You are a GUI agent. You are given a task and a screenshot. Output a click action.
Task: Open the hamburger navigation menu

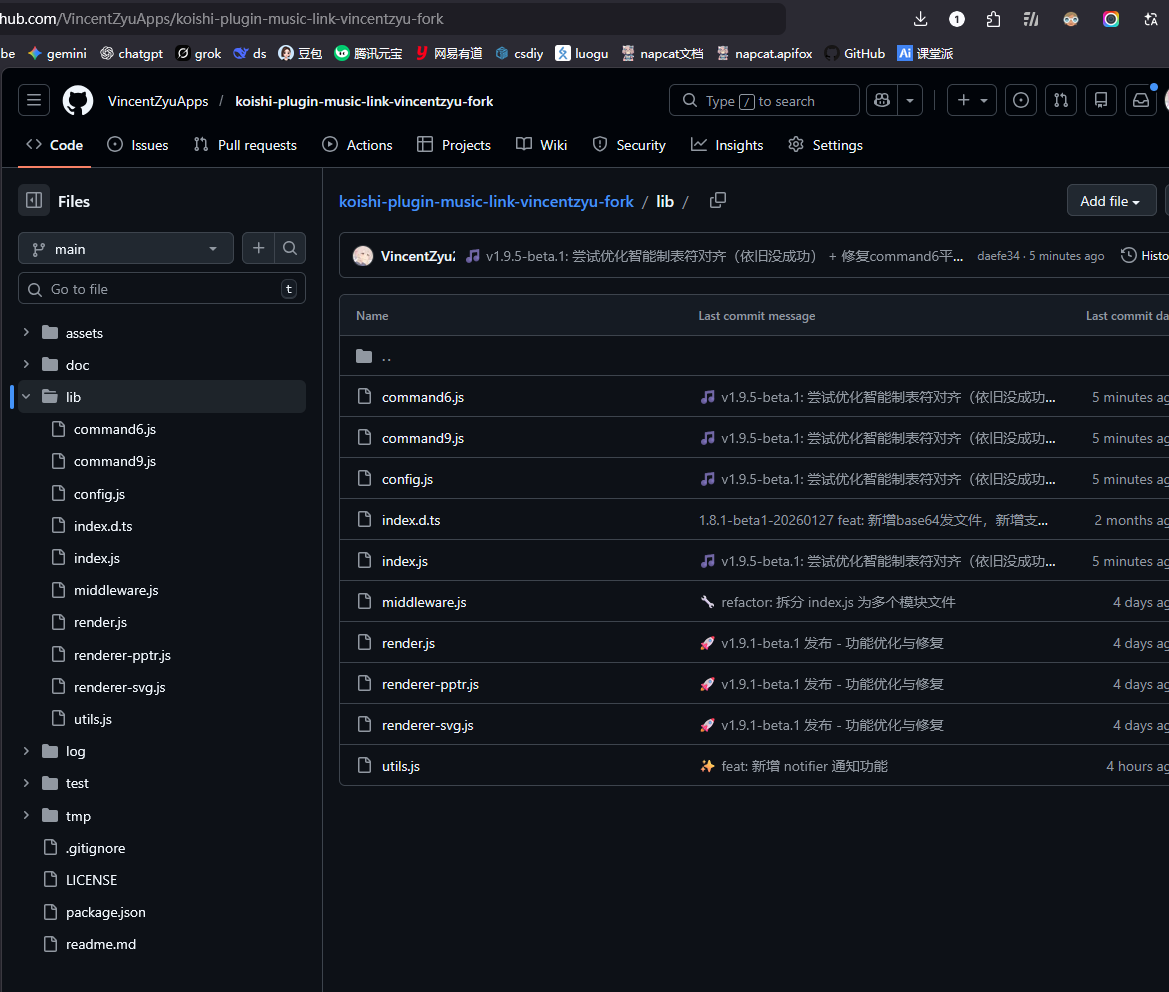[33, 100]
